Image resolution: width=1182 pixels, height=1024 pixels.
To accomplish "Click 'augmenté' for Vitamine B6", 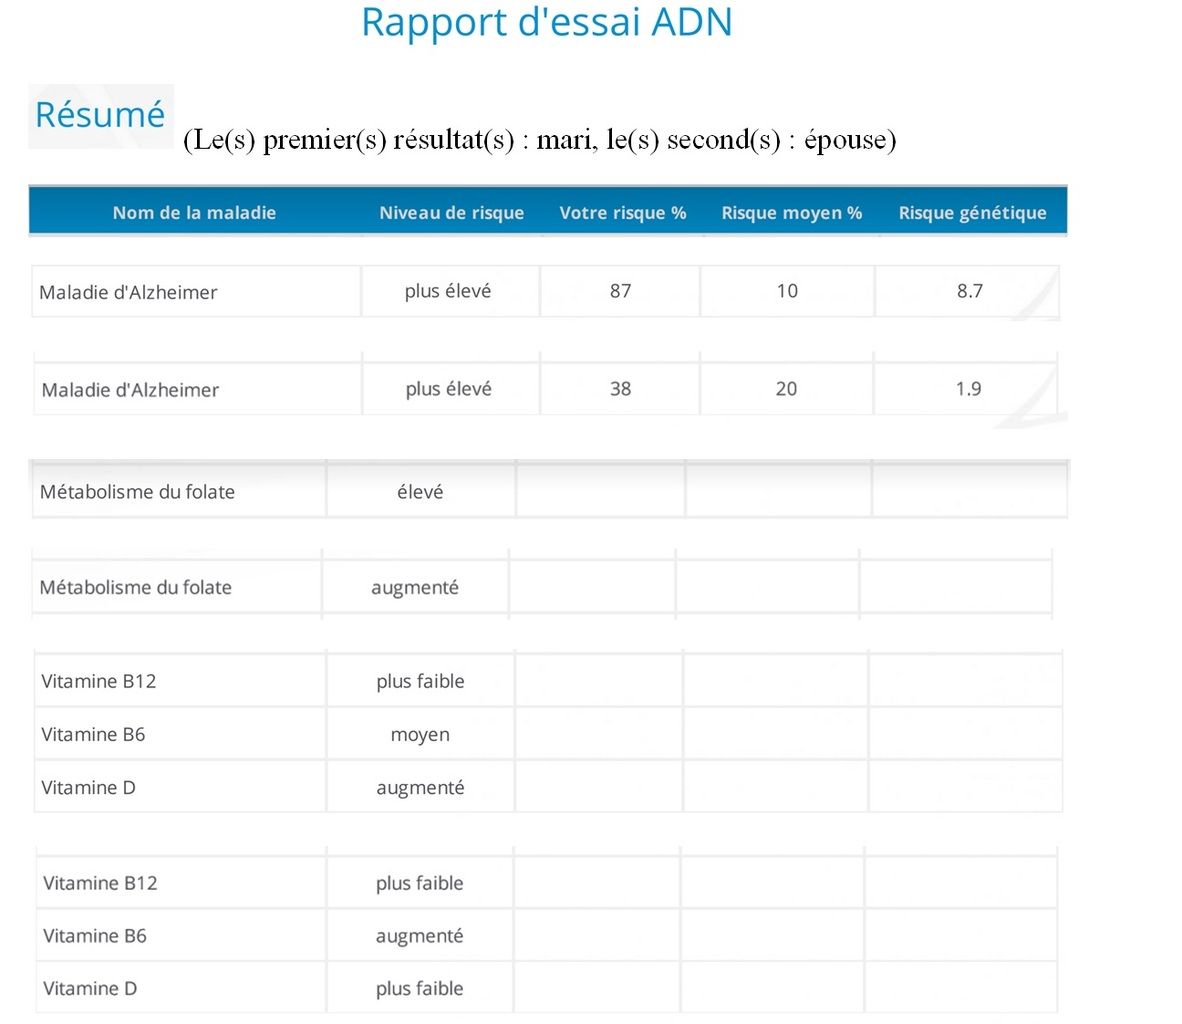I will (420, 937).
